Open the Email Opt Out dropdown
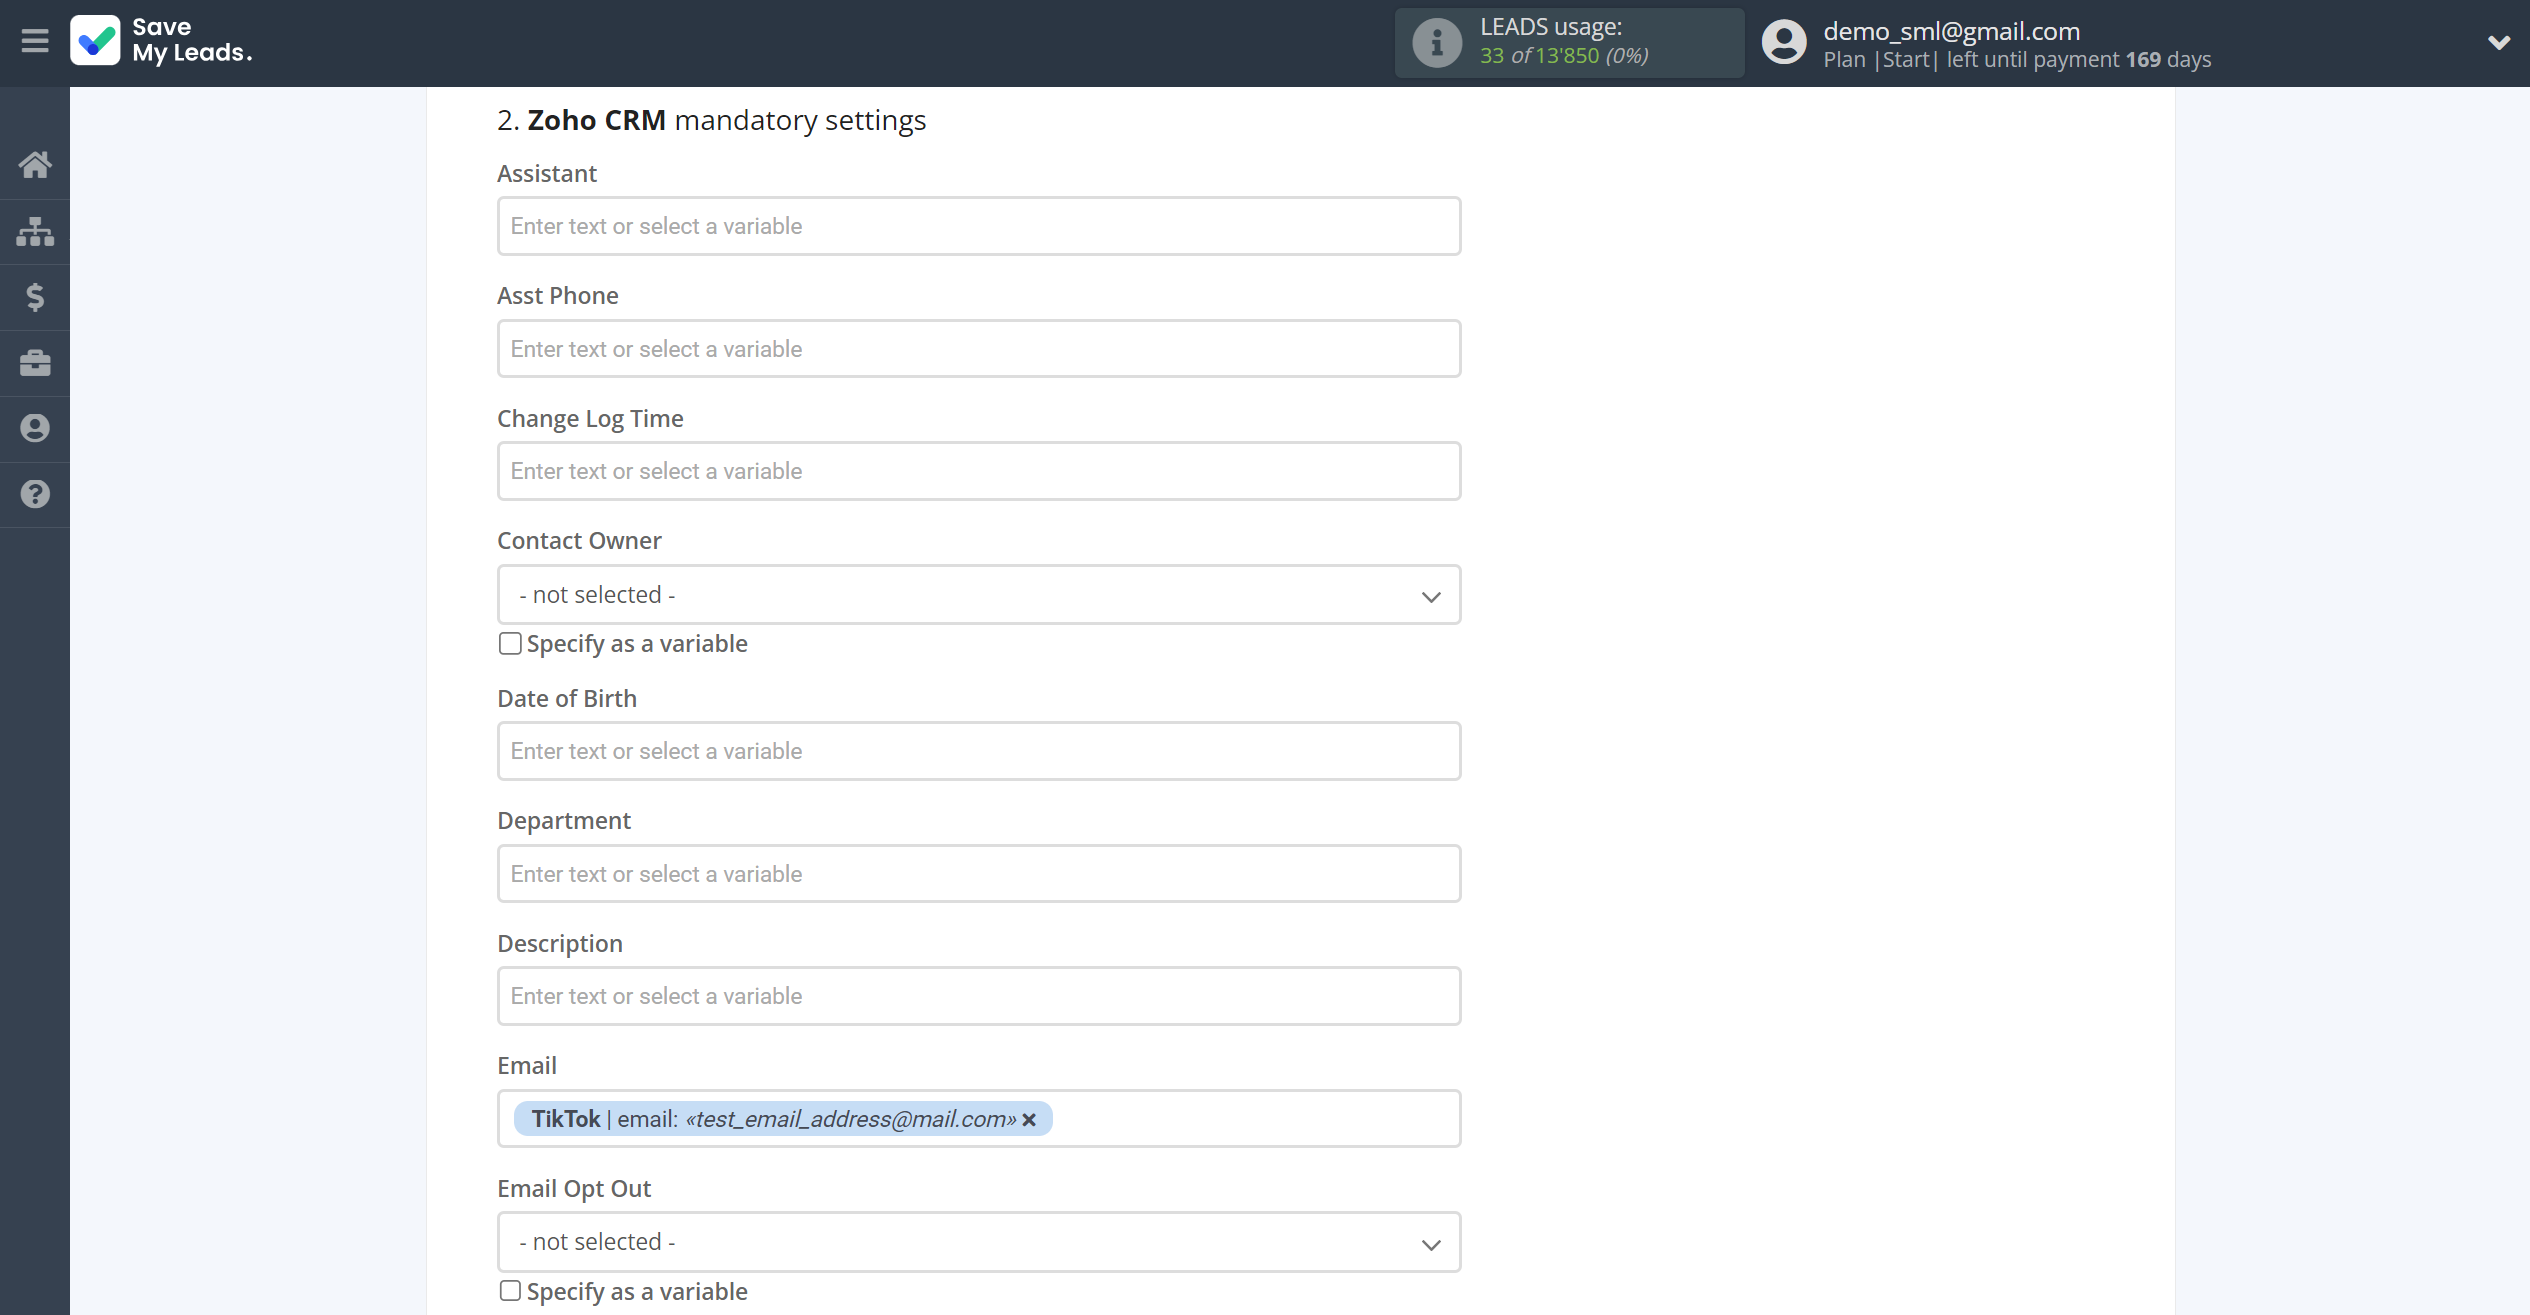This screenshot has height=1315, width=2530. [979, 1242]
